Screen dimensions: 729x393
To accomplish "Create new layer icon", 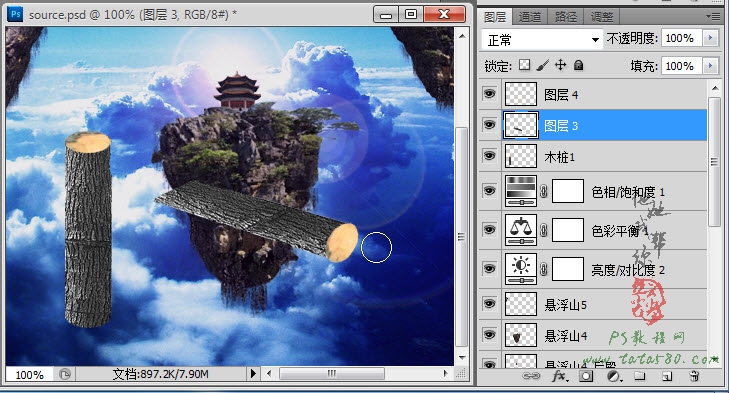I will tap(667, 376).
